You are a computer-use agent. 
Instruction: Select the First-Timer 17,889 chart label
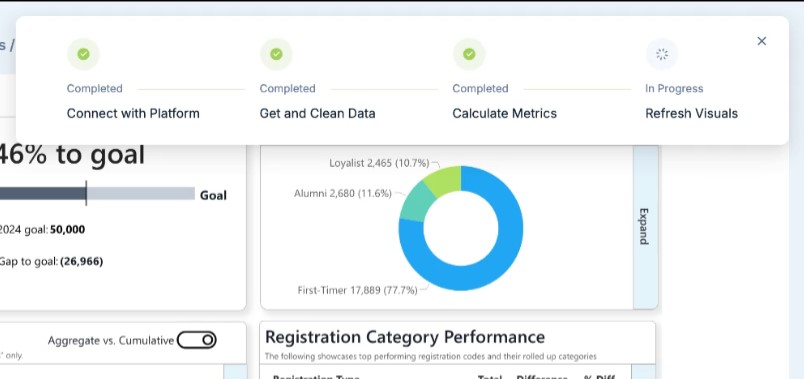(x=357, y=290)
